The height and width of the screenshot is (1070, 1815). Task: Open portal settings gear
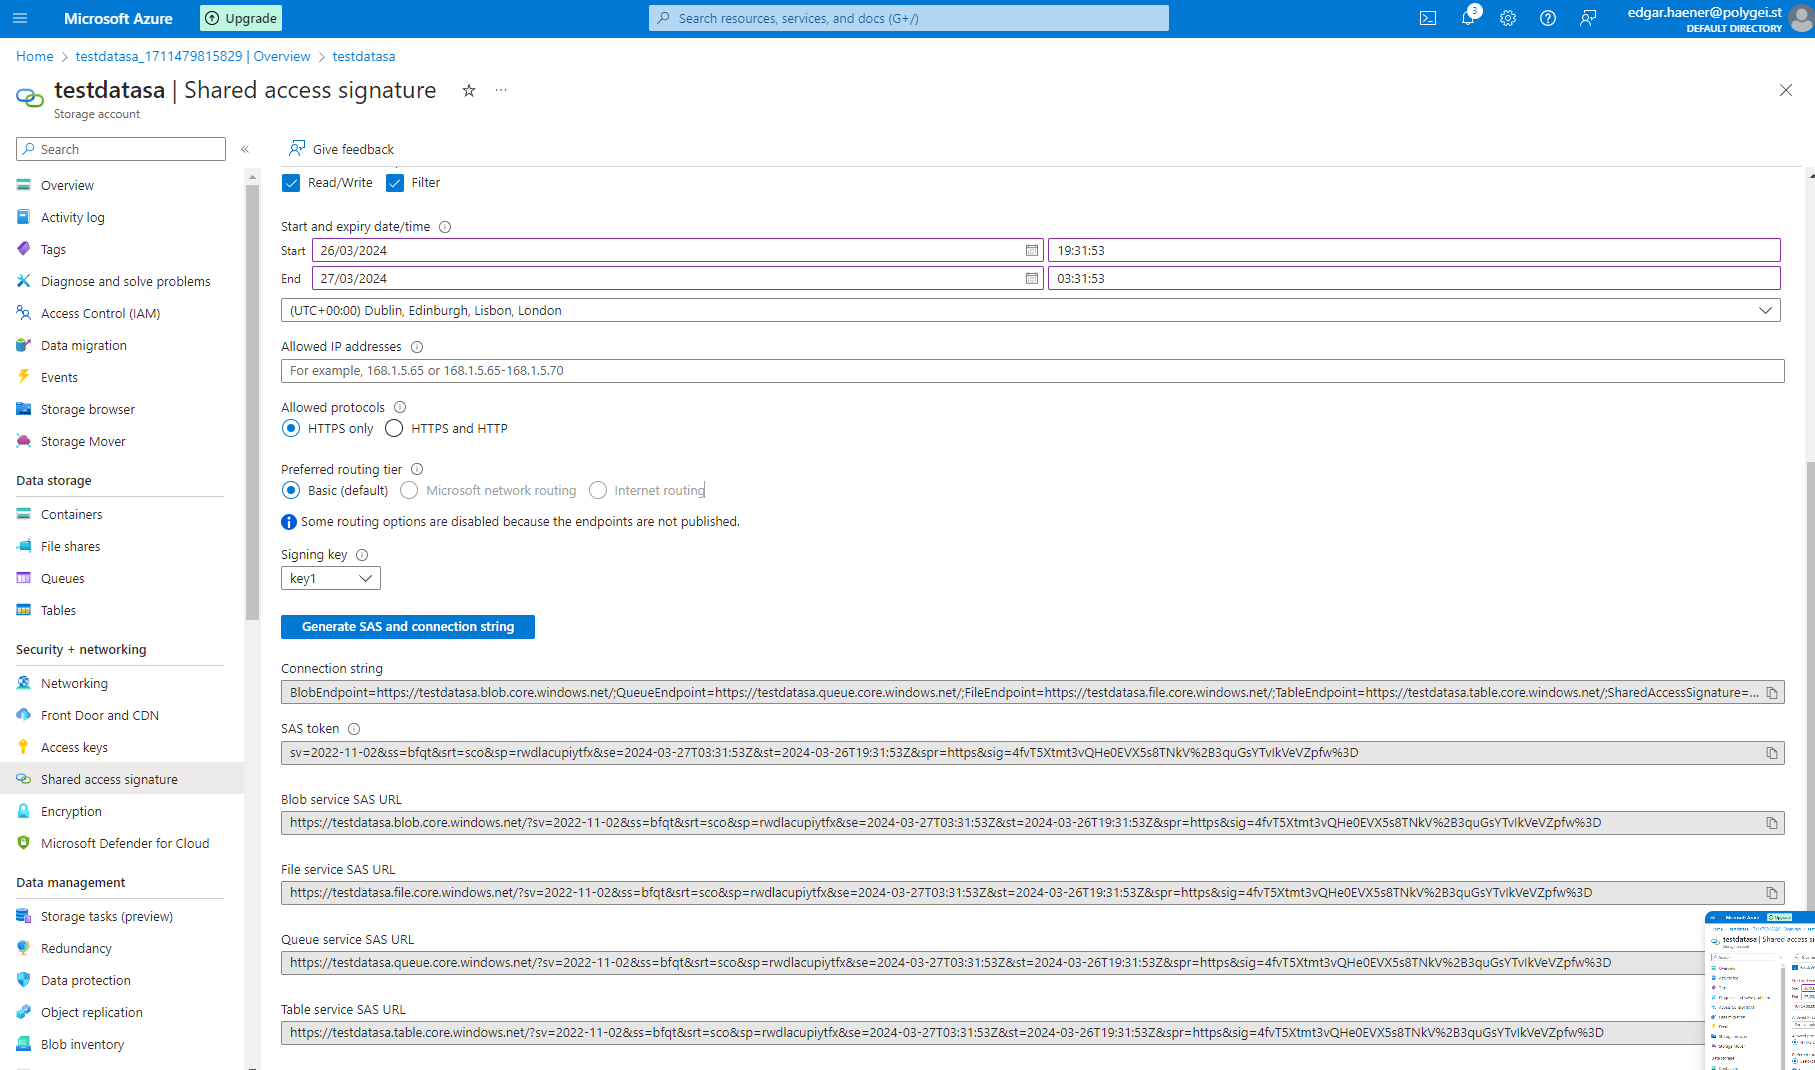pyautogui.click(x=1508, y=18)
